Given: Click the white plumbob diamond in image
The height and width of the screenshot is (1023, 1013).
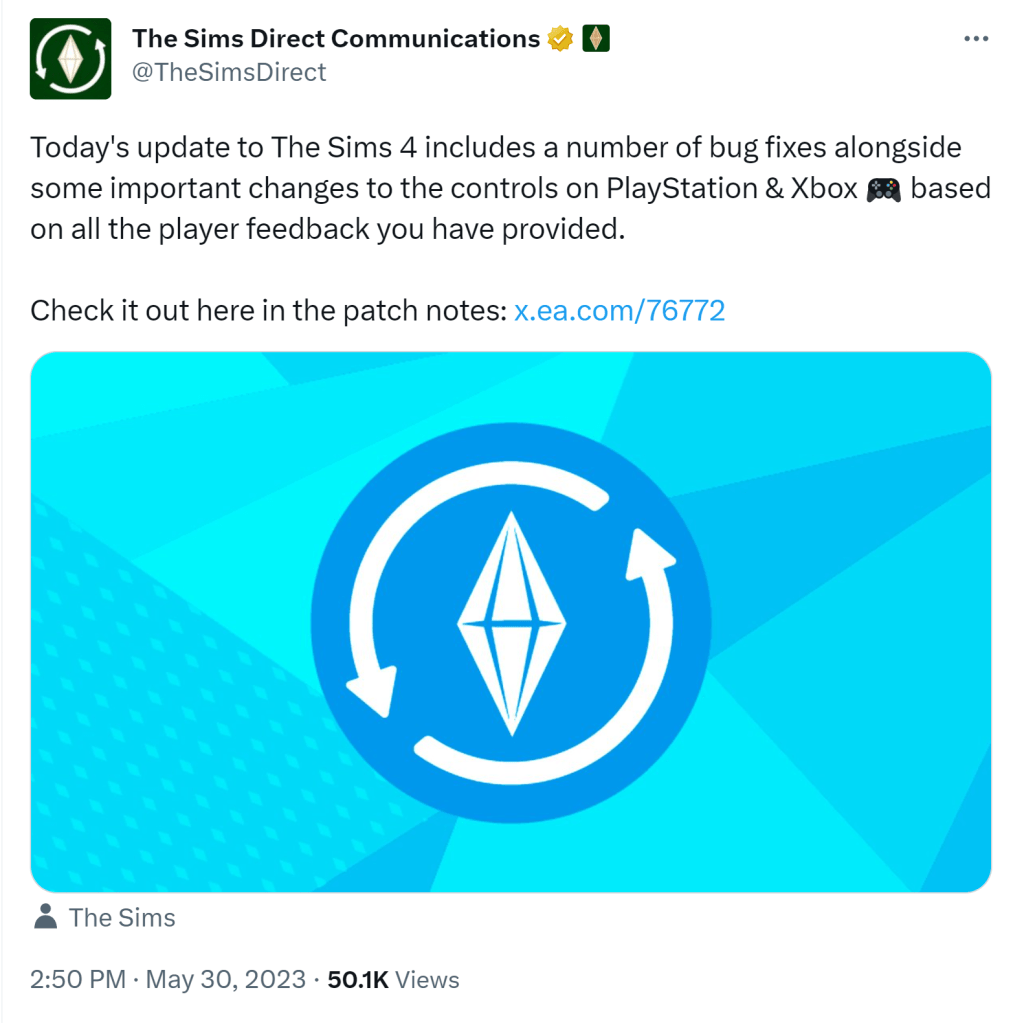Looking at the screenshot, I should click(512, 622).
